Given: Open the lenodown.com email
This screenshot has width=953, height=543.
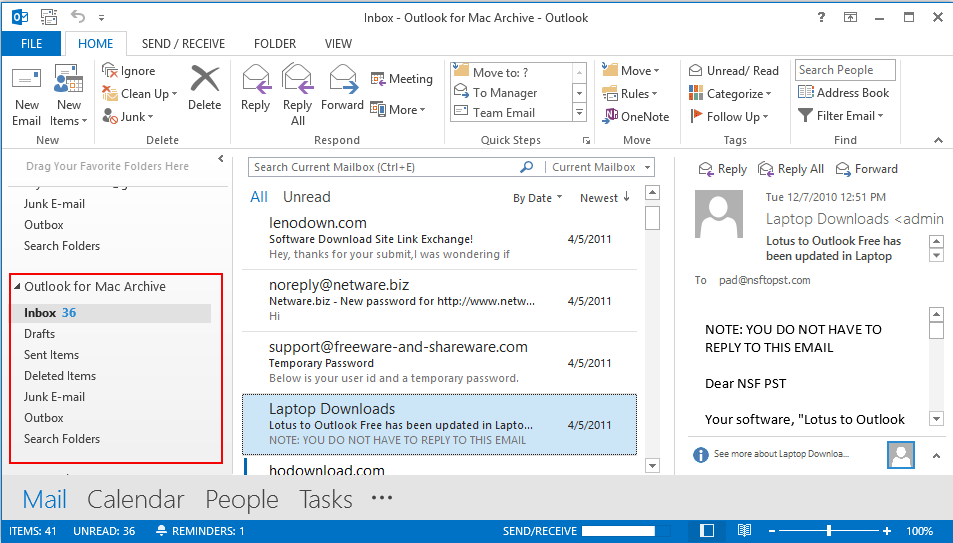Looking at the screenshot, I should coord(439,238).
